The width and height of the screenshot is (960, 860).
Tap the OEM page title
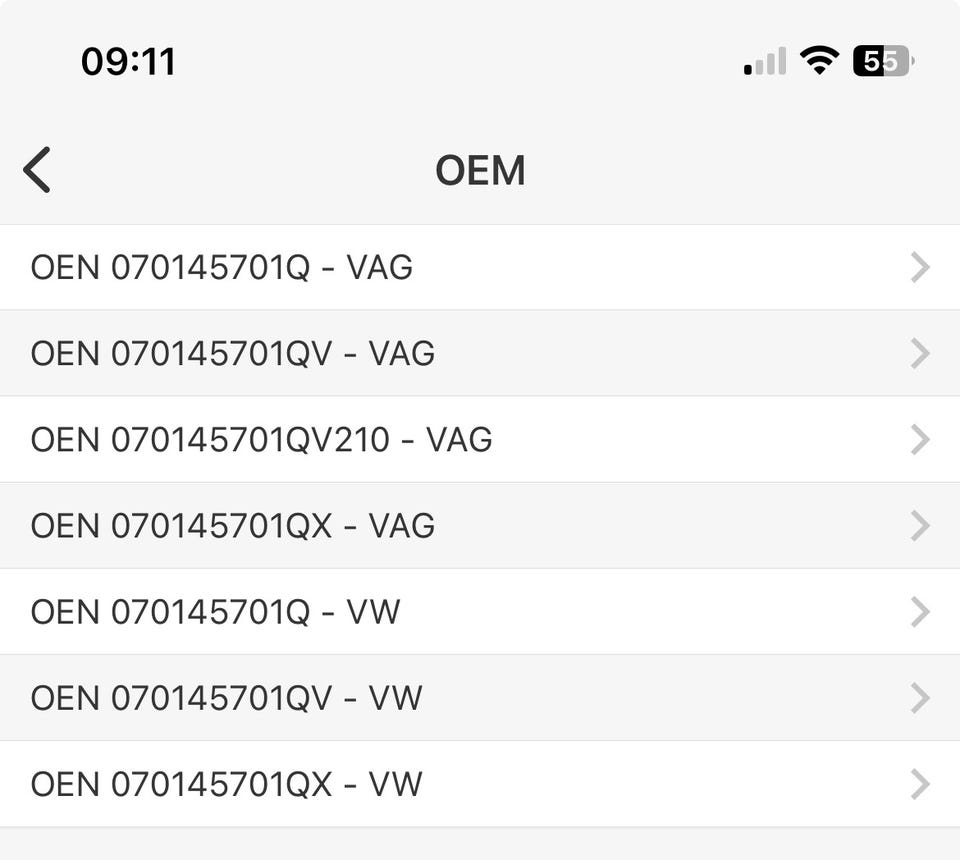click(x=480, y=170)
